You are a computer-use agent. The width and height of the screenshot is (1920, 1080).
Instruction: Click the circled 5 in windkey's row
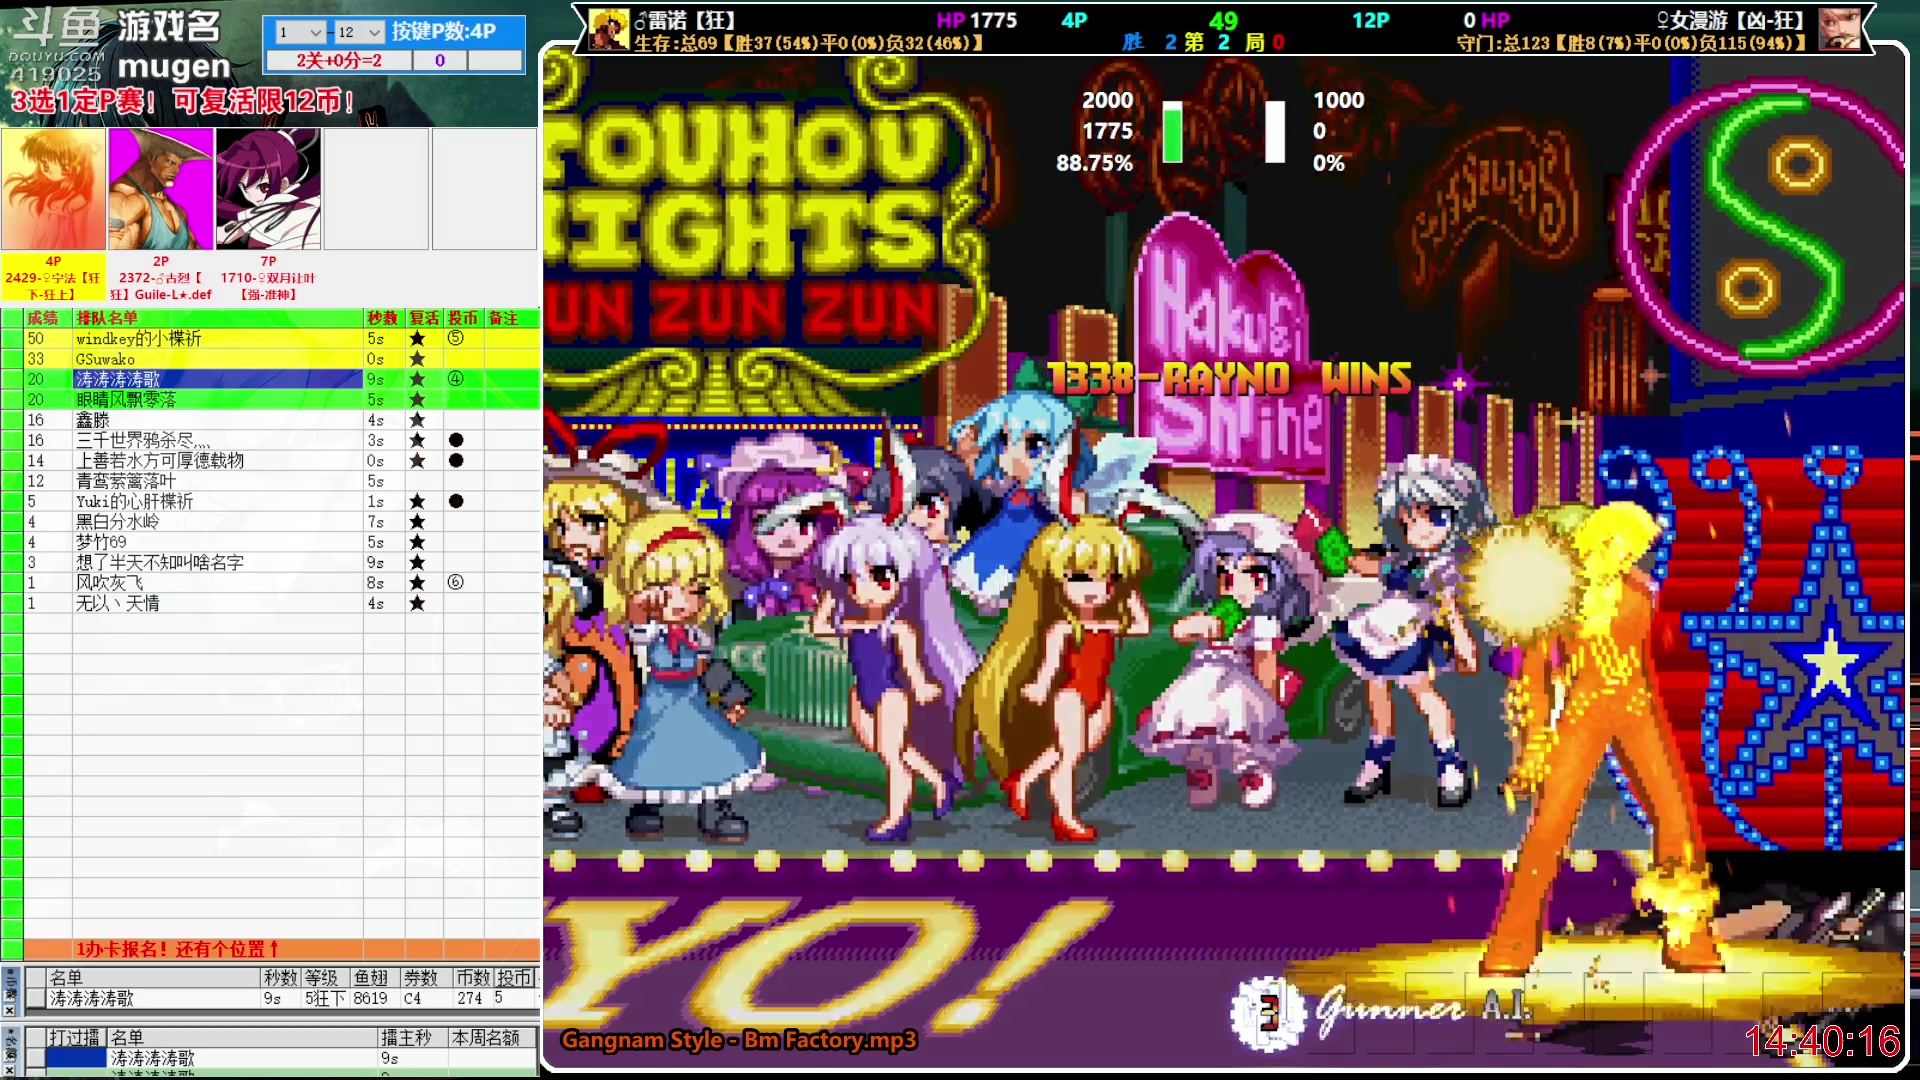click(455, 338)
